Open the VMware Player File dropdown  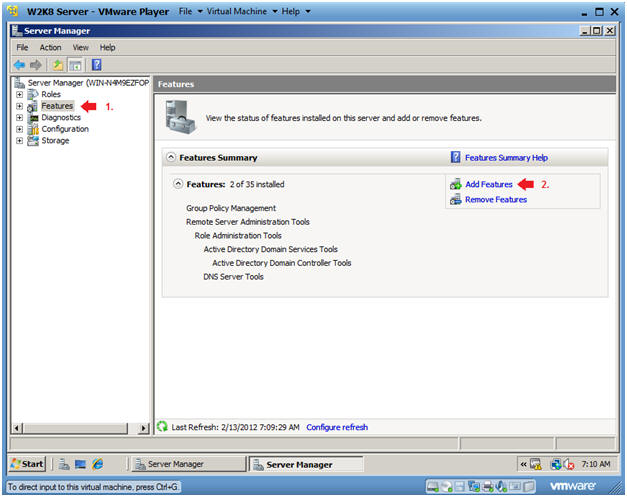click(x=190, y=12)
